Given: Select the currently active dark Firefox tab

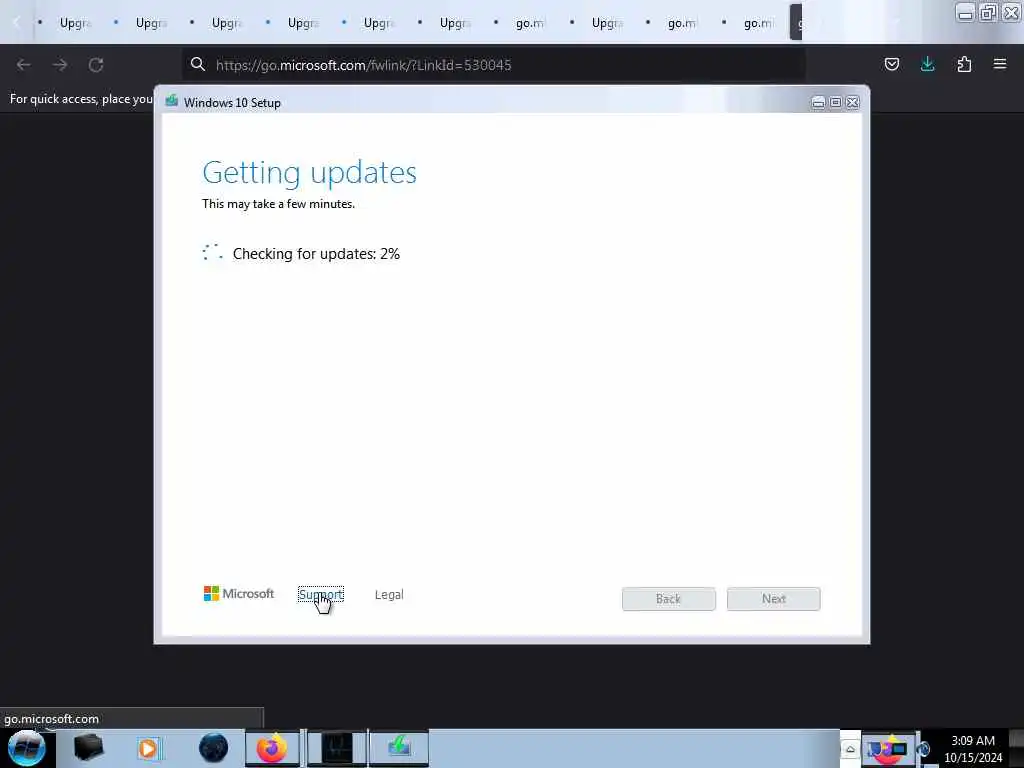Looking at the screenshot, I should (x=796, y=22).
